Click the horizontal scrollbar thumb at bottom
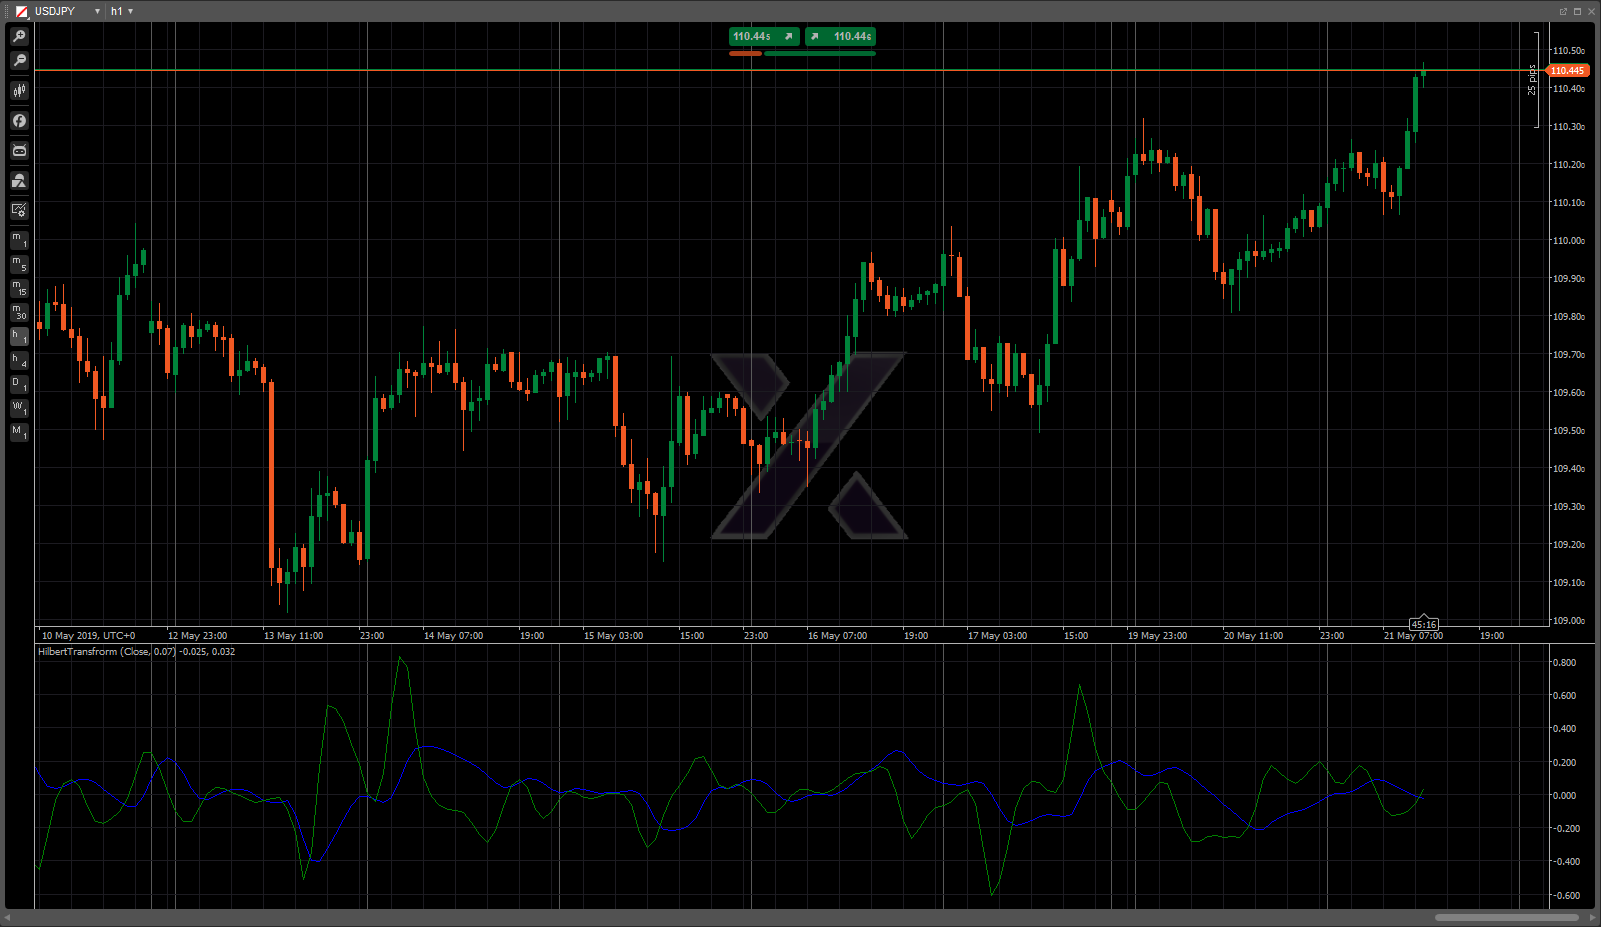1601x927 pixels. tap(1506, 917)
